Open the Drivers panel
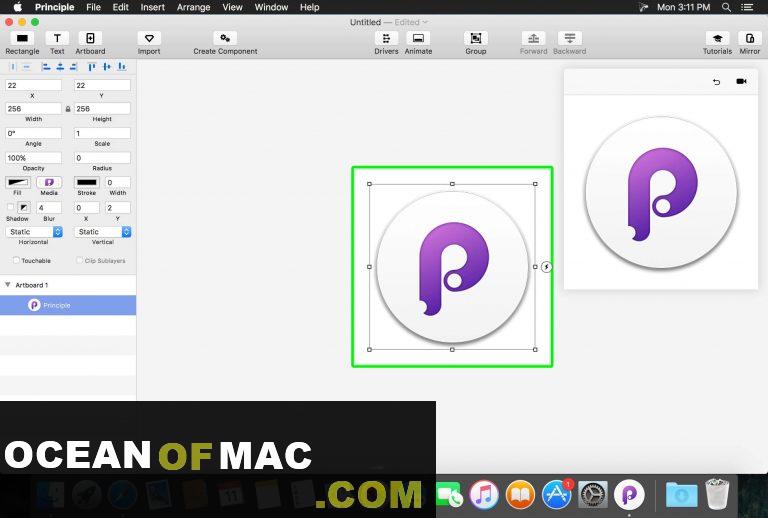Viewport: 768px width, 518px height. click(386, 39)
